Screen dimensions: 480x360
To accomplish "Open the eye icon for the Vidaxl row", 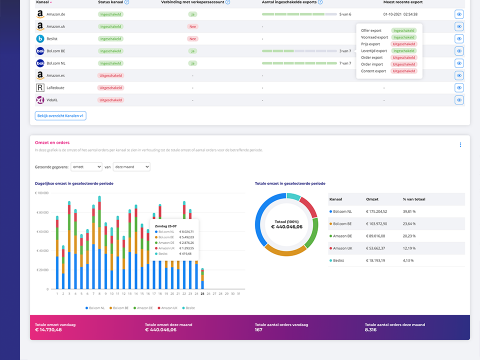I will [x=459, y=100].
